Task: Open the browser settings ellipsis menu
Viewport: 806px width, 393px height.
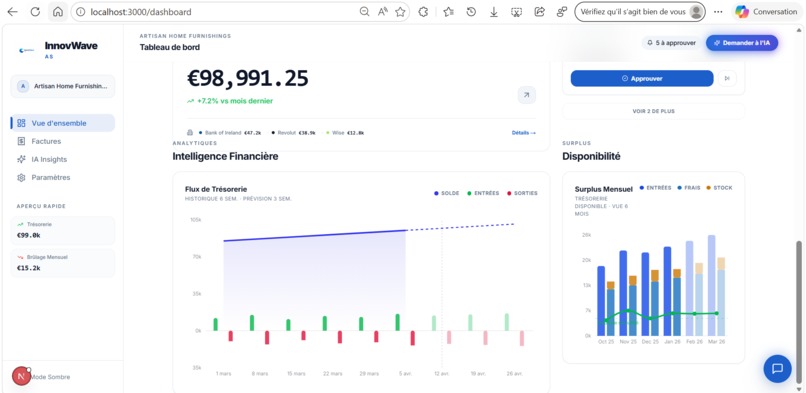Action: pos(718,12)
